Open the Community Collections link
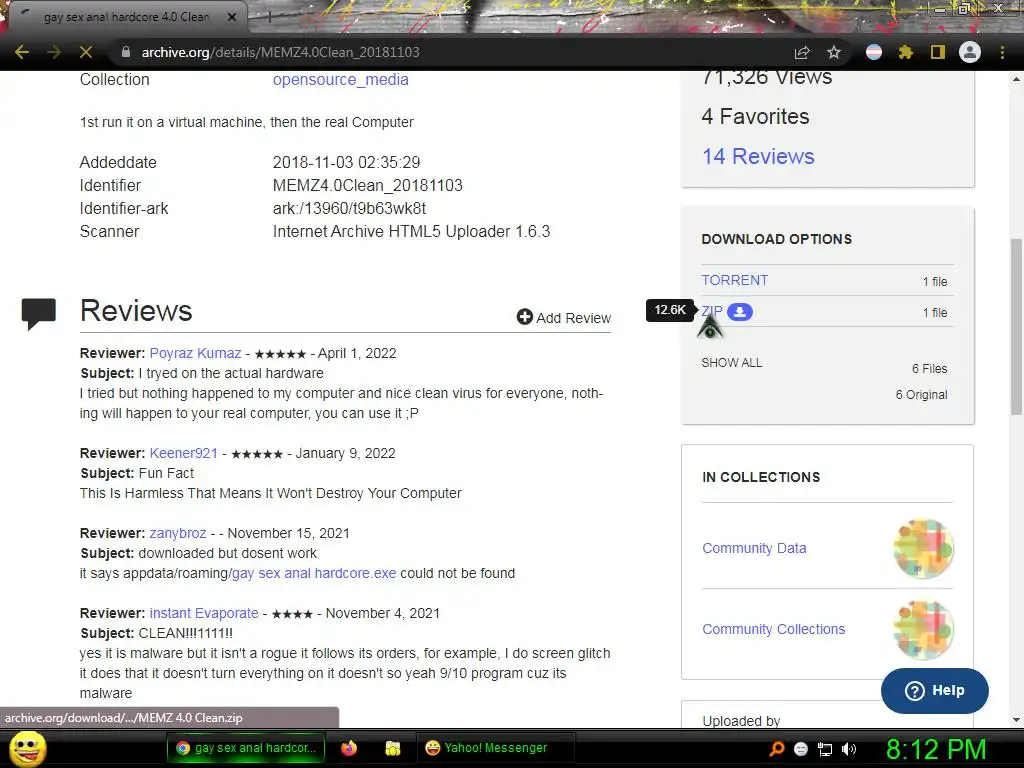 tap(773, 629)
